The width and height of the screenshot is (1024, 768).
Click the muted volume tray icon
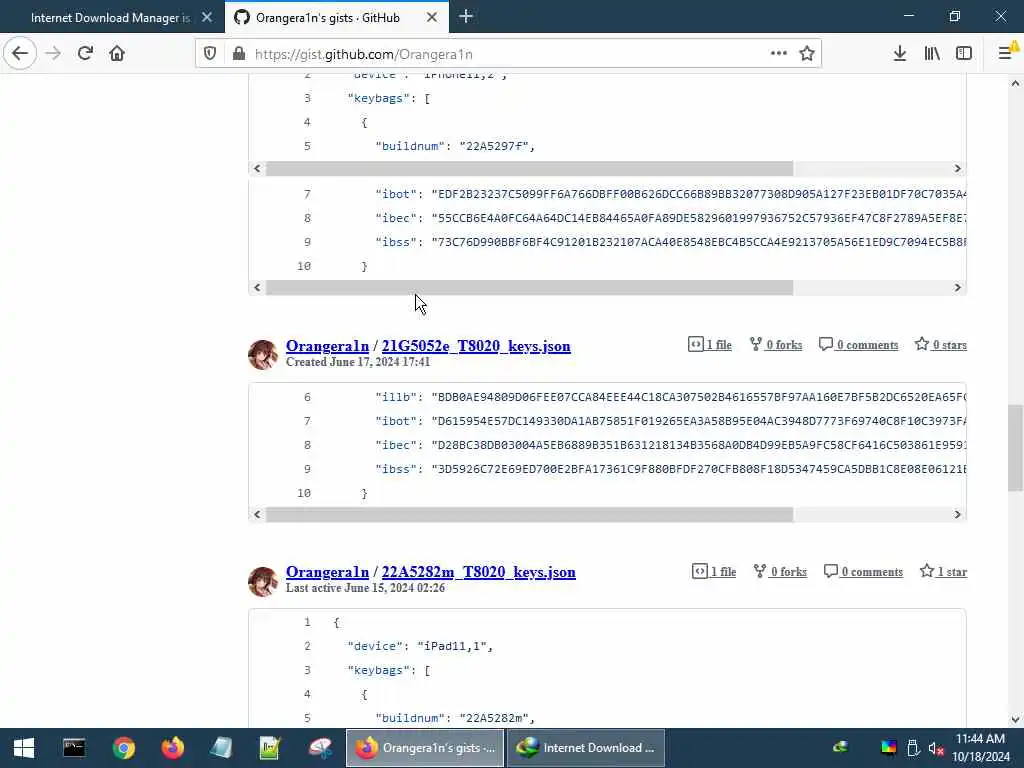[936, 748]
